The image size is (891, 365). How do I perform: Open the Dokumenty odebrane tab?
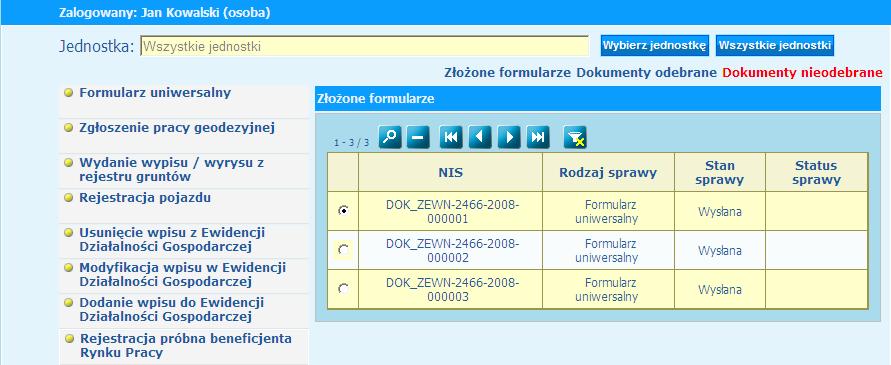647,73
